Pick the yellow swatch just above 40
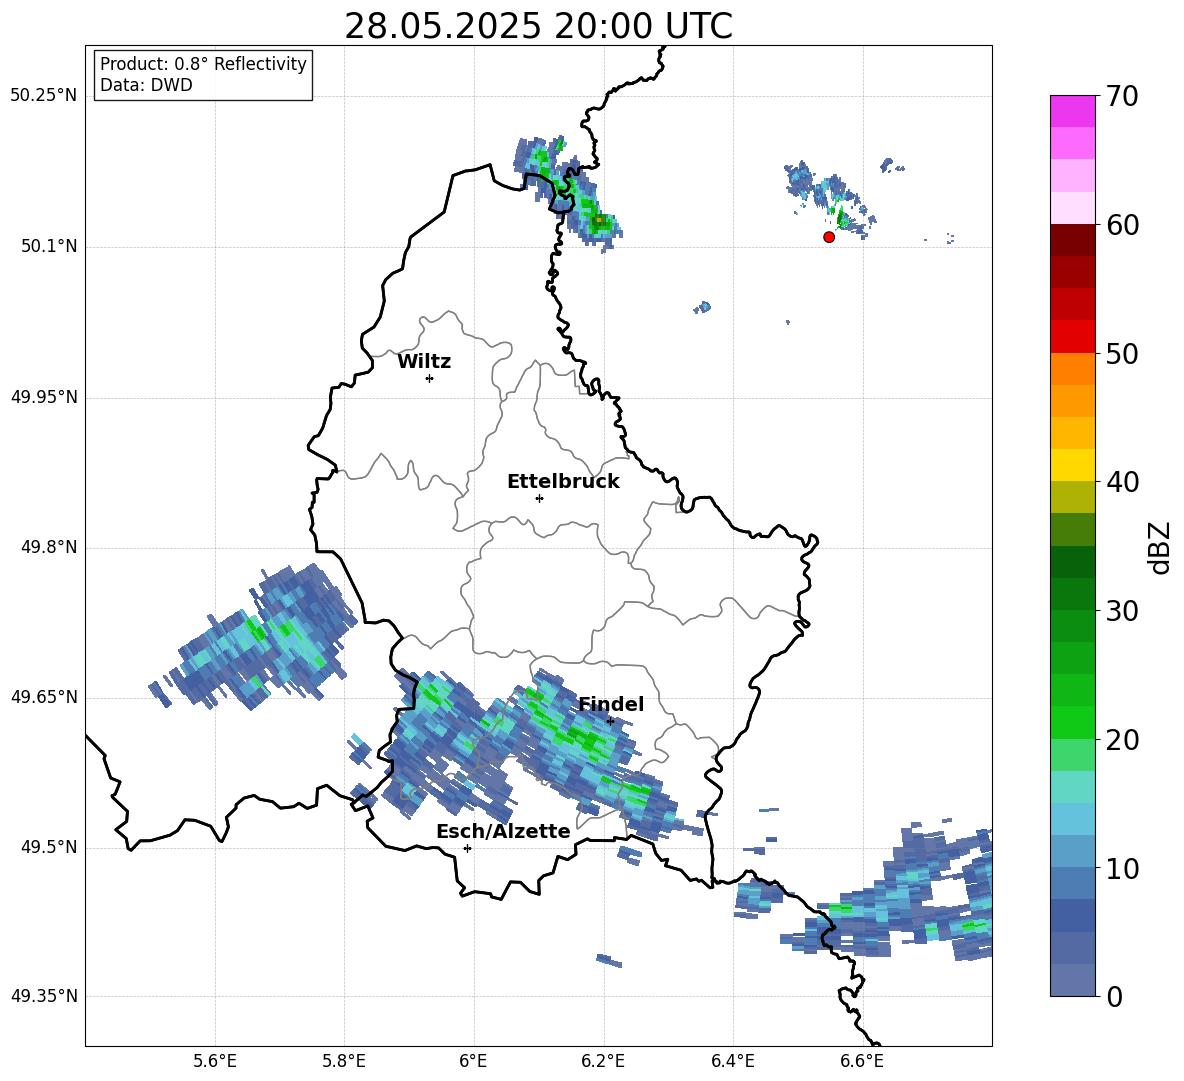The image size is (1184, 1081). pos(1072,465)
